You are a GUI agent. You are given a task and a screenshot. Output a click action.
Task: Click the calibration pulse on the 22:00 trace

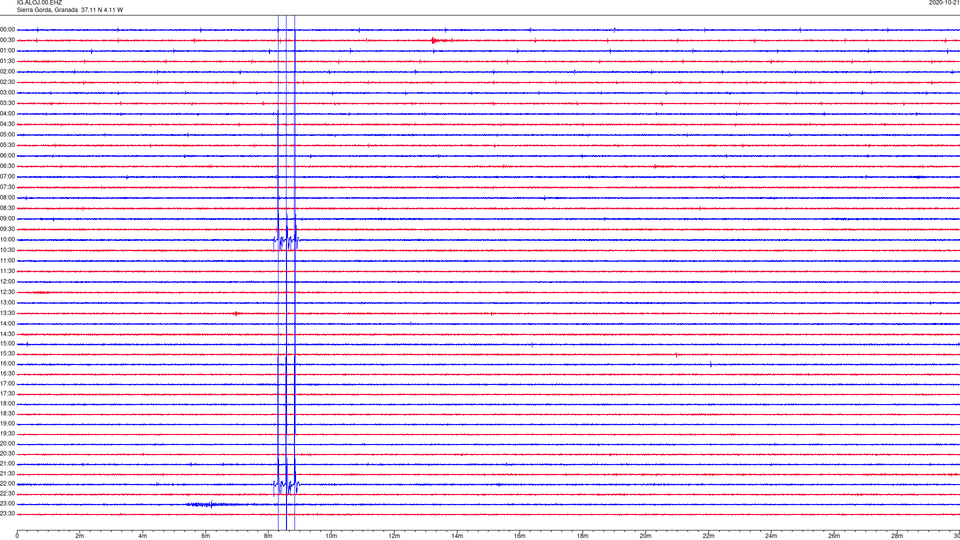pos(286,484)
